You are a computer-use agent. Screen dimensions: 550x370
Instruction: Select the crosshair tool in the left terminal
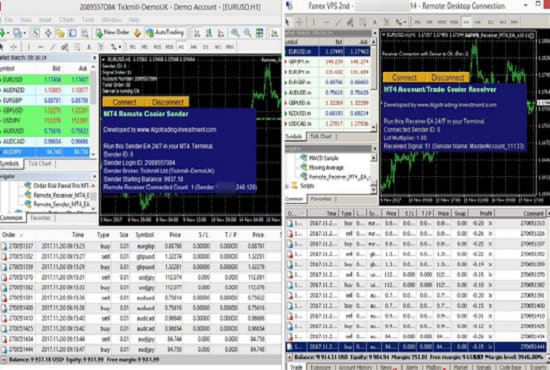coord(13,47)
